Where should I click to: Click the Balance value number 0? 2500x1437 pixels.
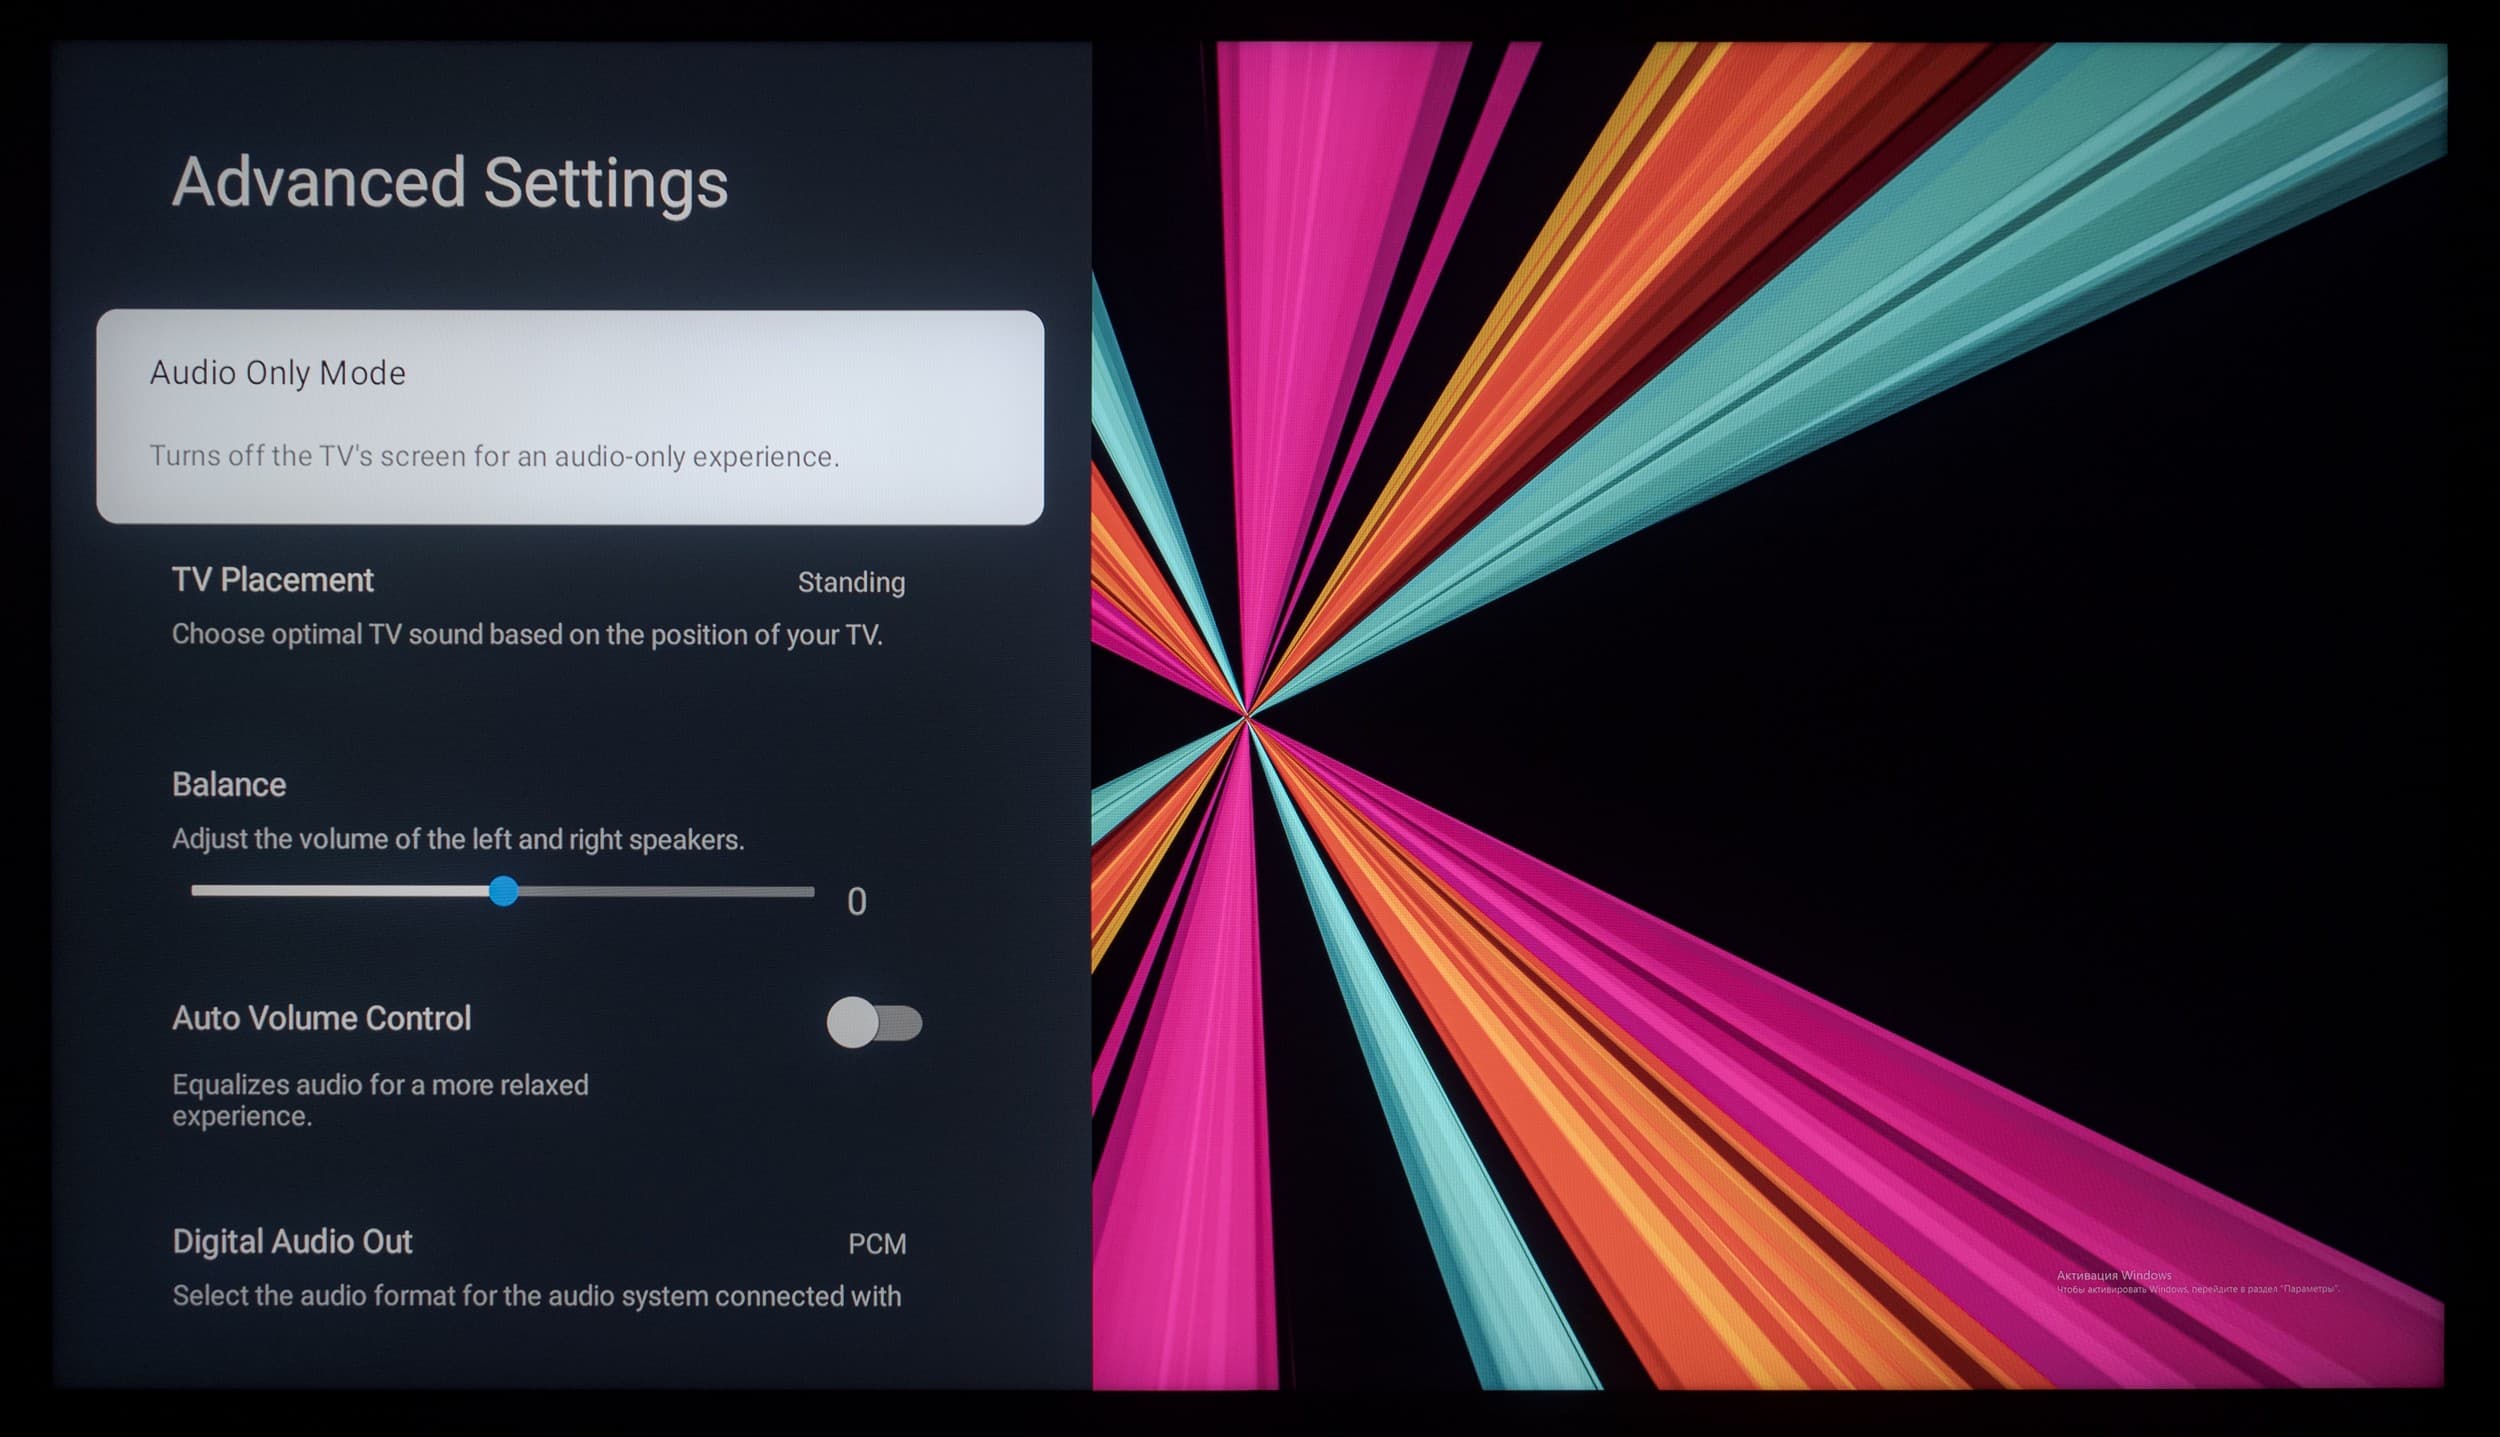click(x=856, y=902)
